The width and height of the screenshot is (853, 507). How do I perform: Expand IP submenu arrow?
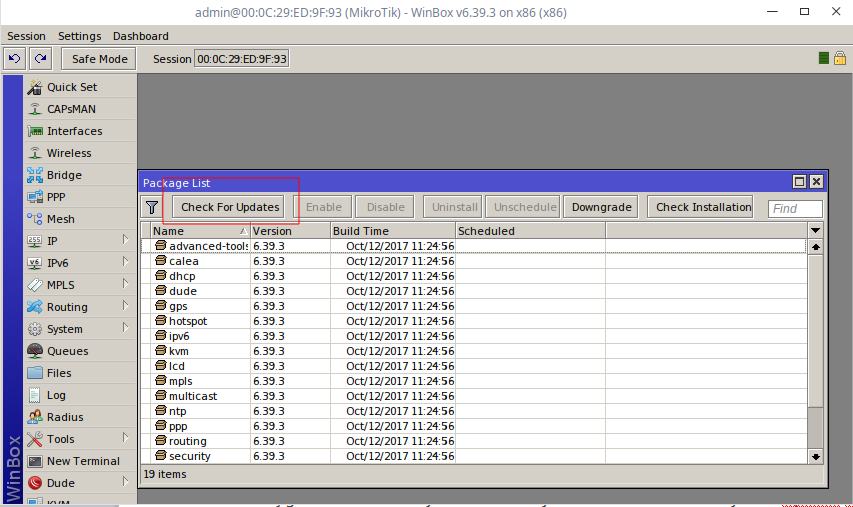click(125, 240)
